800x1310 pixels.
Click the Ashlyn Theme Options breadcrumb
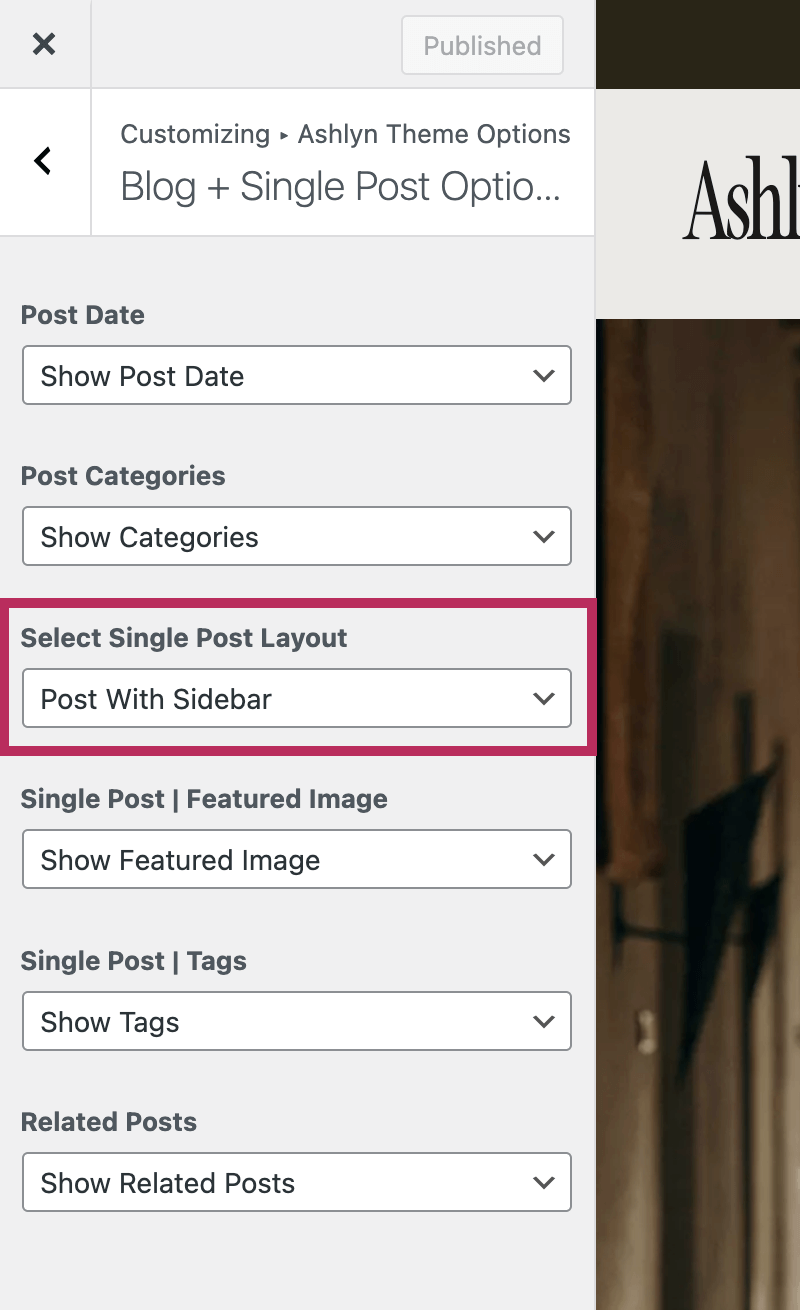[433, 133]
